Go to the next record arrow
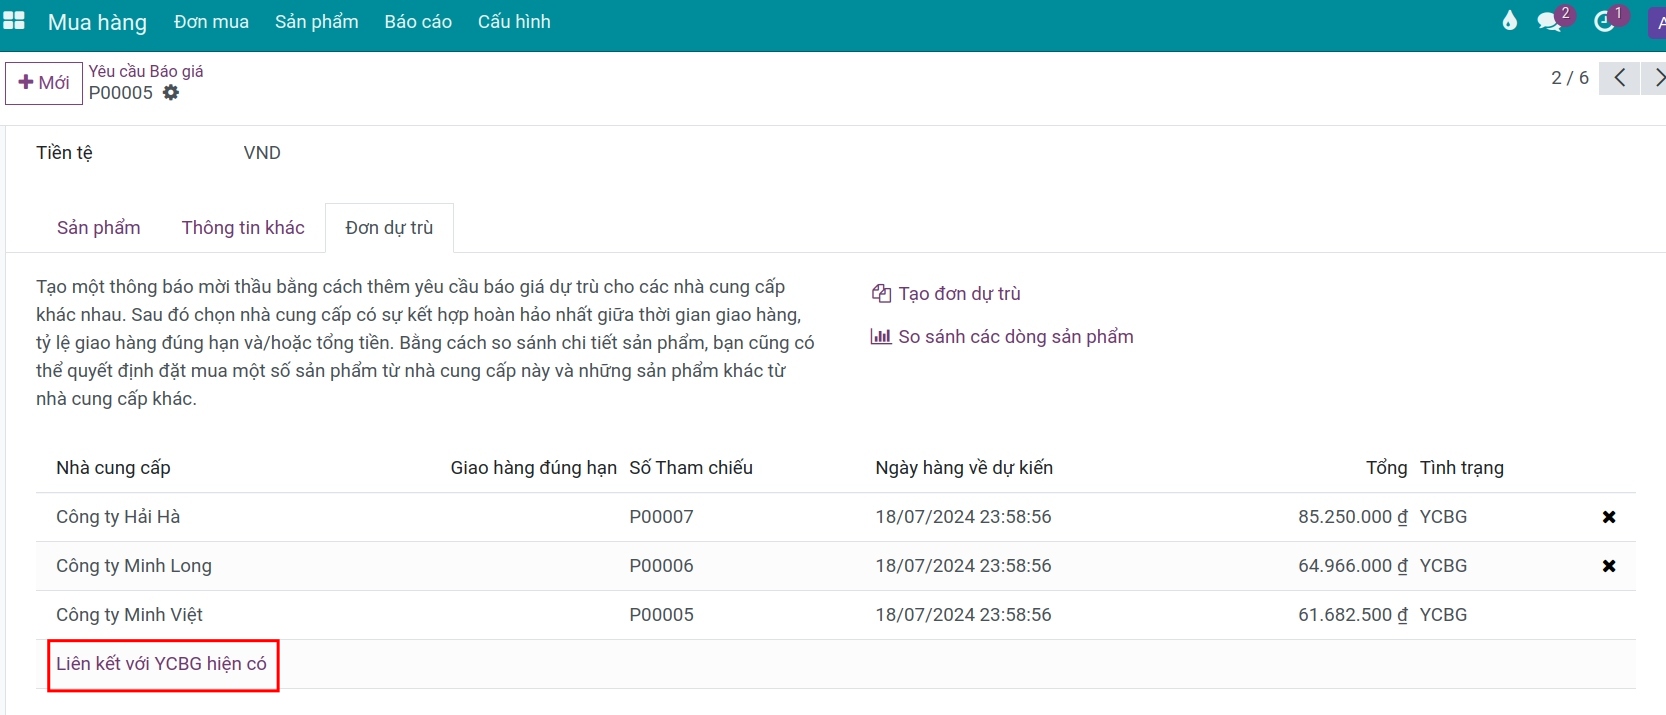The image size is (1666, 715). 1656,78
